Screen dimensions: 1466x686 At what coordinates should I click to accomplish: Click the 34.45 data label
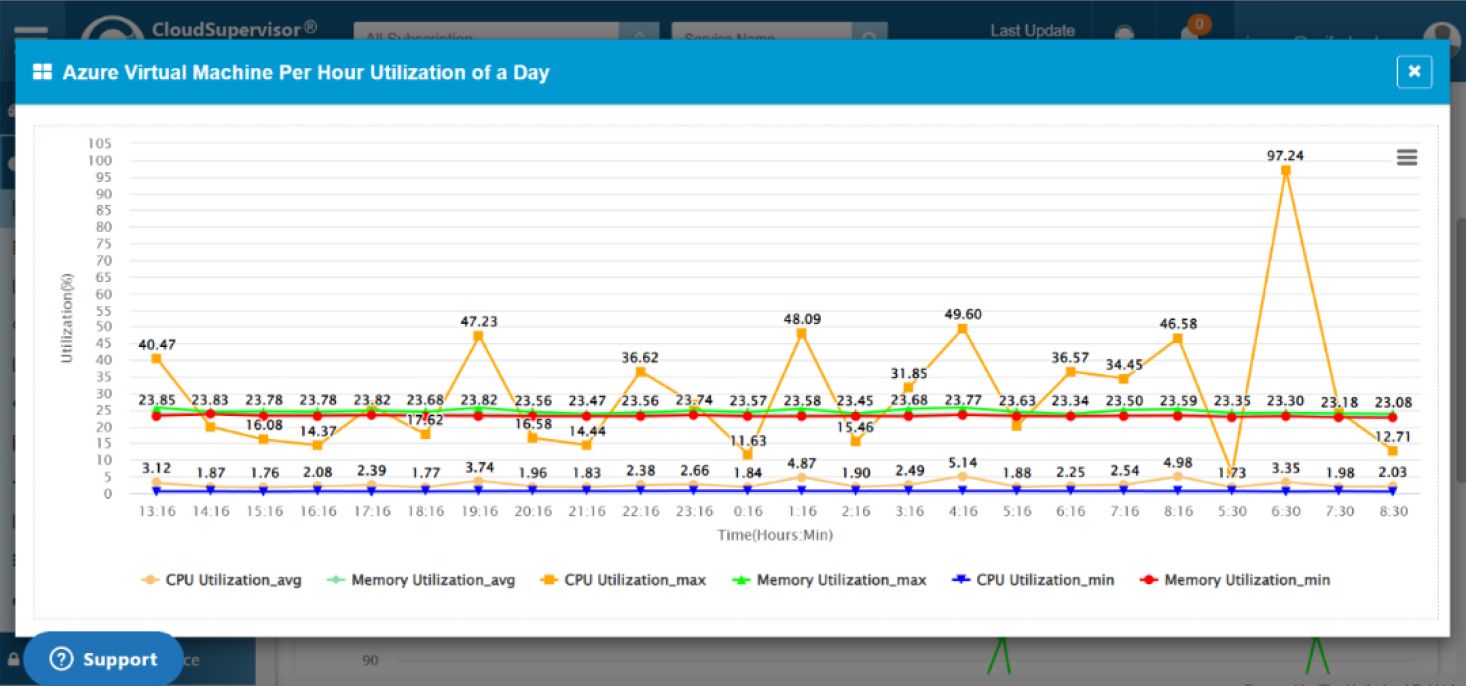pos(1124,364)
